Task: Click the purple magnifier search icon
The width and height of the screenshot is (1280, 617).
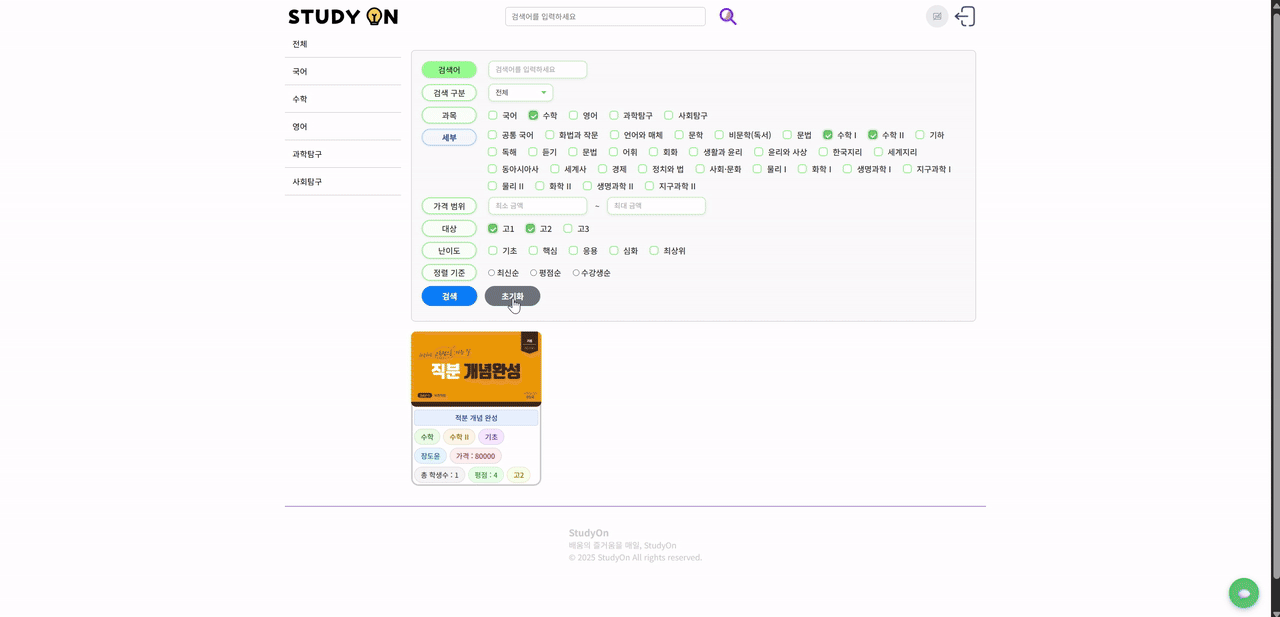Action: pos(728,16)
